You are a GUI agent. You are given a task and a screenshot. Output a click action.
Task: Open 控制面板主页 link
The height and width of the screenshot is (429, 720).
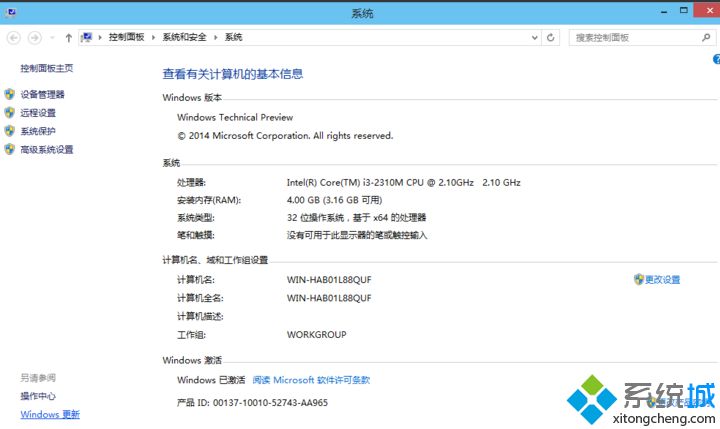(47, 68)
